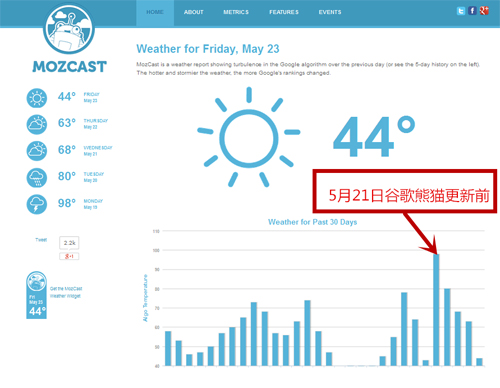This screenshot has height=388, width=500.
Task: Open the METRICS menu item
Action: pyautogui.click(x=236, y=12)
